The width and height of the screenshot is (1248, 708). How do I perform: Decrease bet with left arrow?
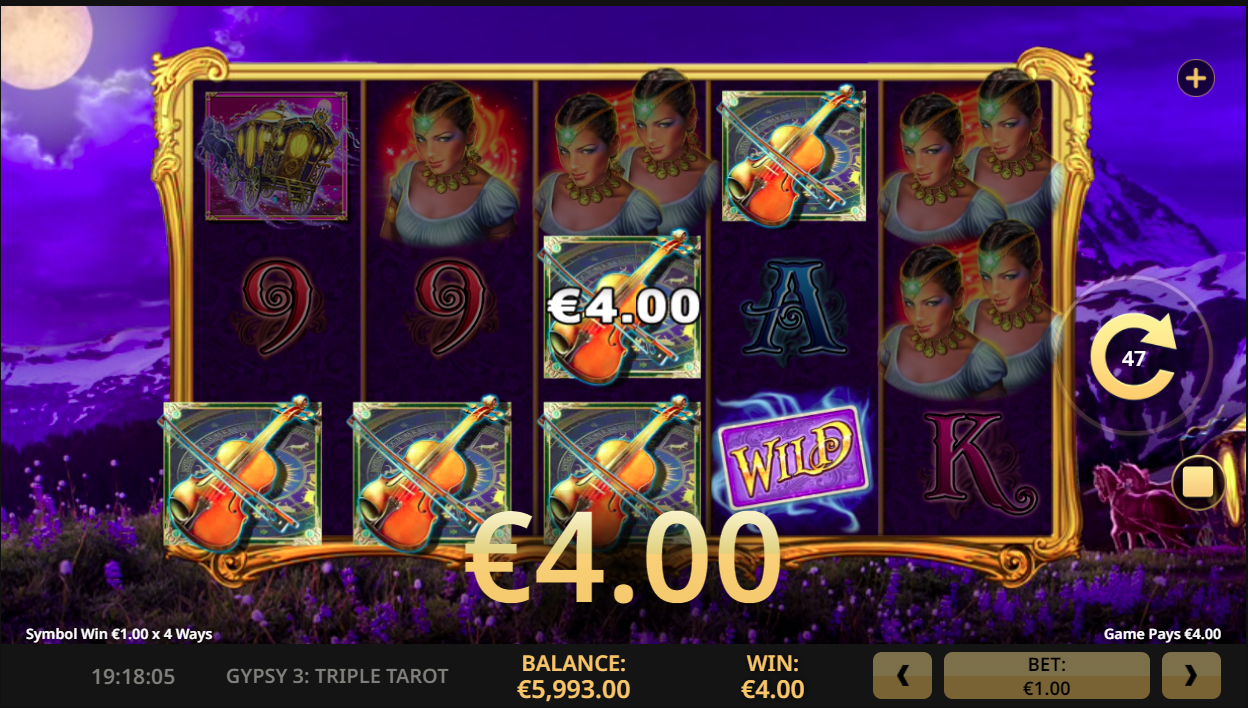(902, 675)
